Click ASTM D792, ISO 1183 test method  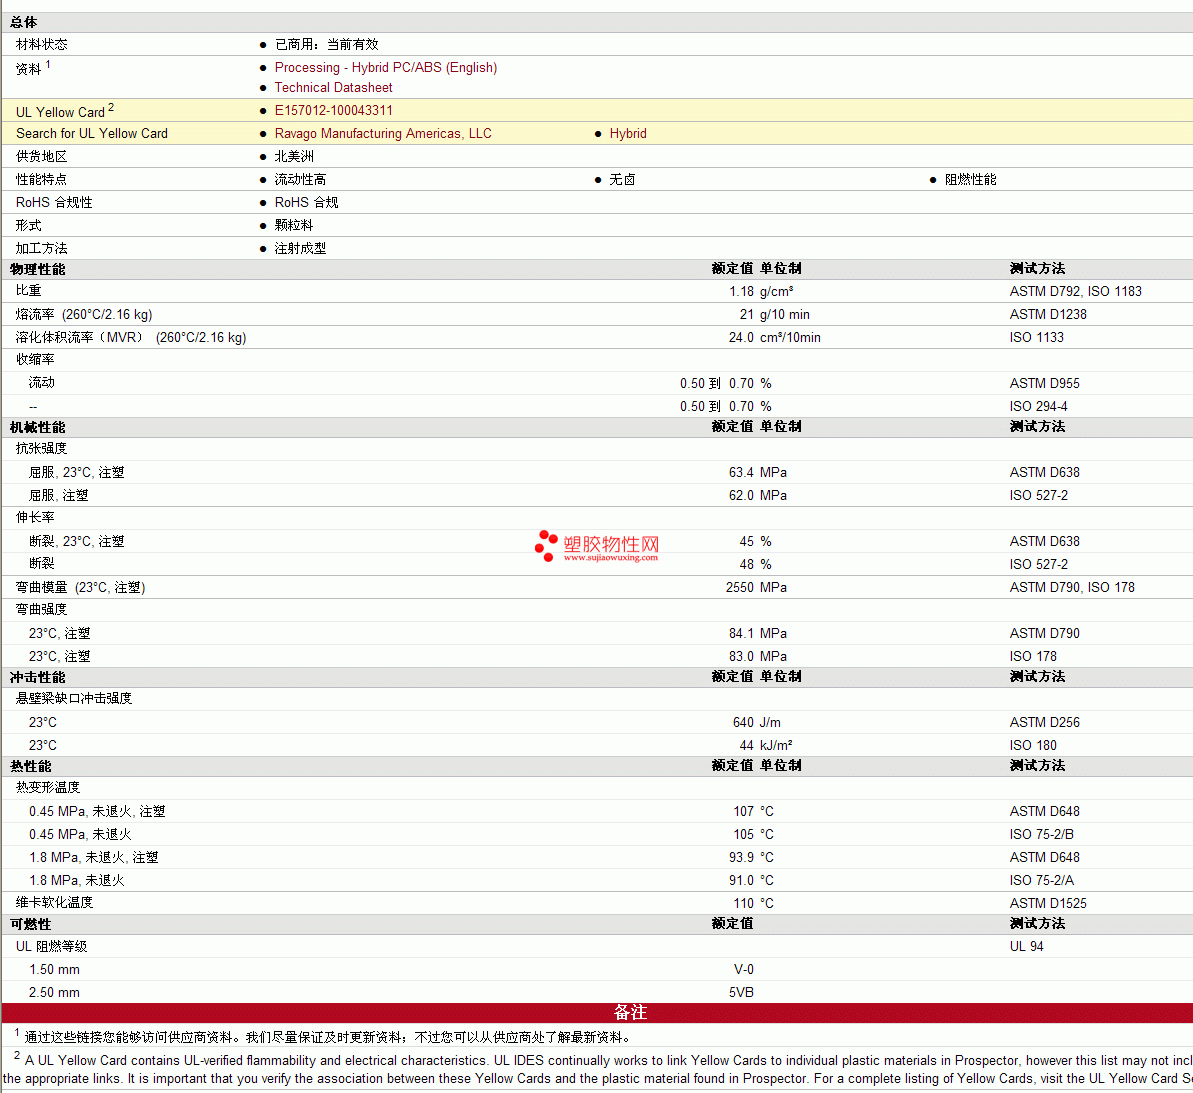1075,291
